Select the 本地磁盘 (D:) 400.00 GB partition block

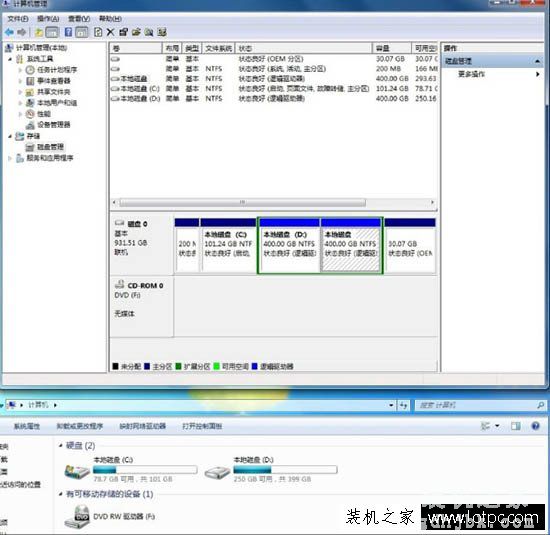point(289,246)
